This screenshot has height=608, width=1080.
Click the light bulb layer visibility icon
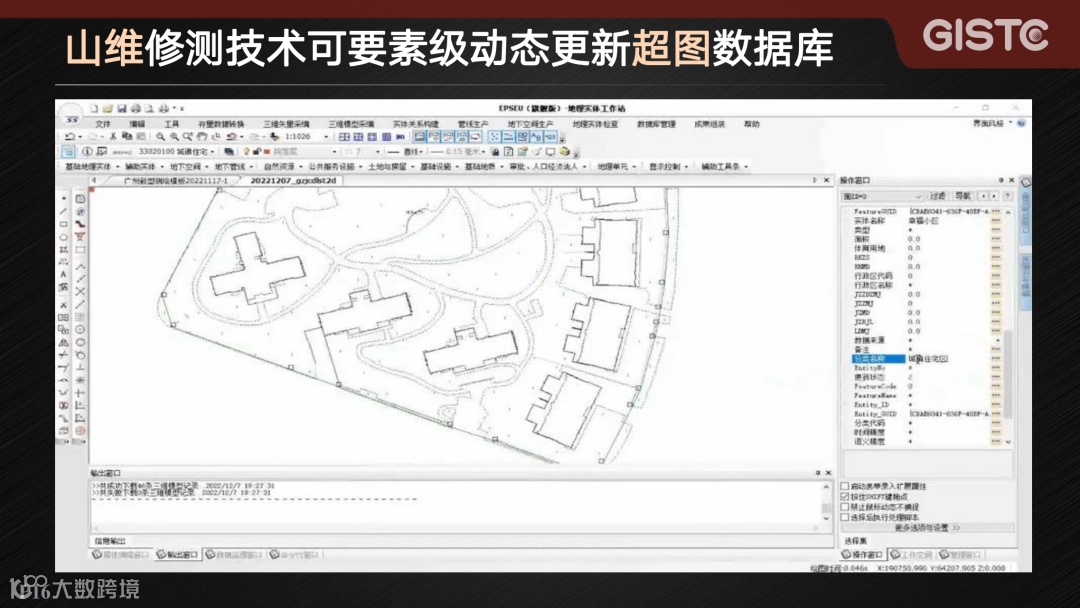(x=247, y=151)
